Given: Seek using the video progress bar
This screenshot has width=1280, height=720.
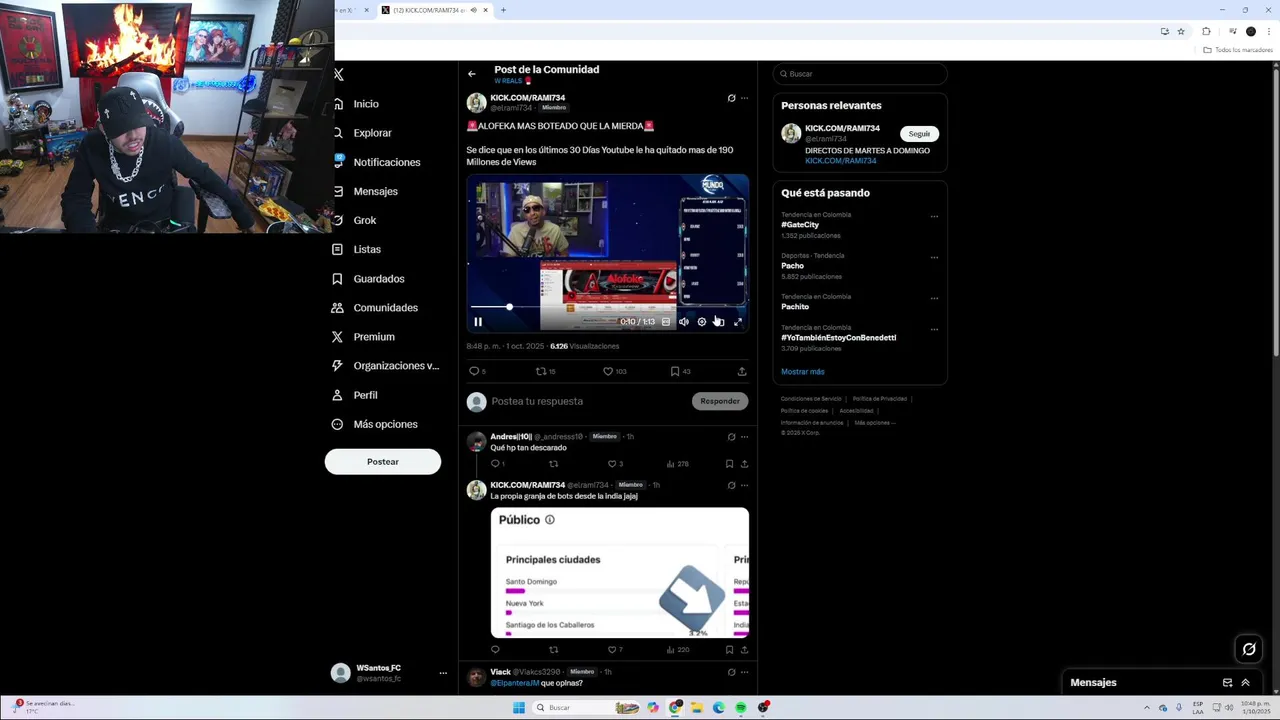Looking at the screenshot, I should click(x=608, y=307).
